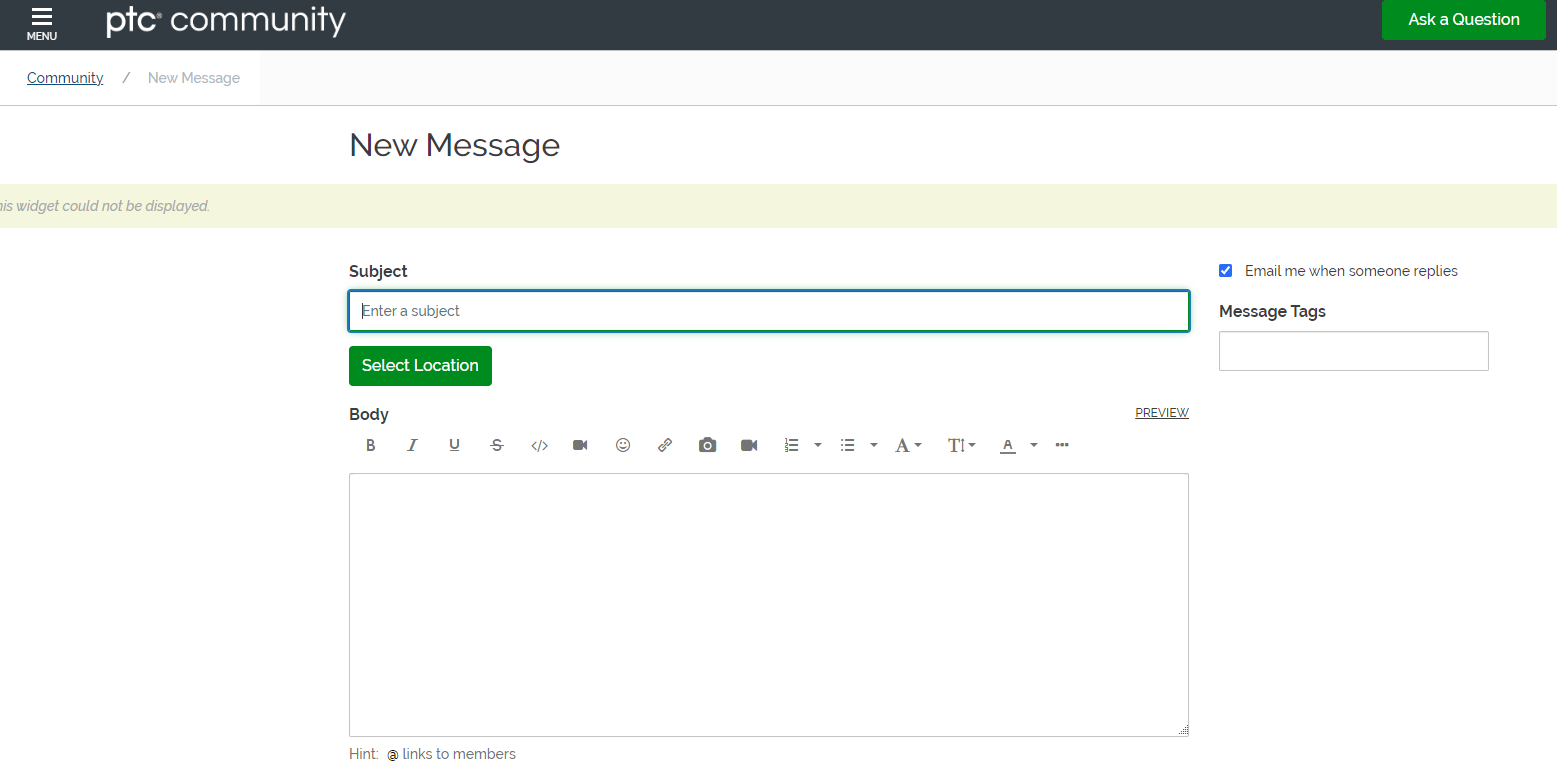This screenshot has width=1557, height=774.
Task: Expand the more formatting options menu
Action: pyautogui.click(x=1061, y=445)
